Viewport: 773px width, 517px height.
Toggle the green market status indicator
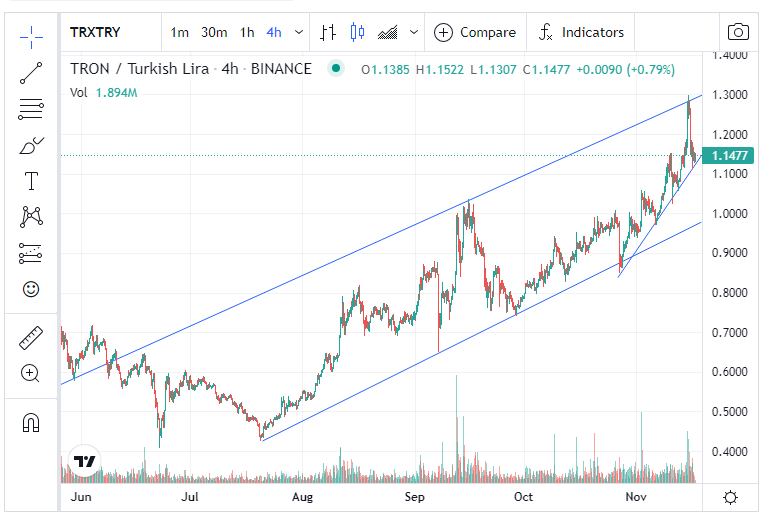point(336,68)
